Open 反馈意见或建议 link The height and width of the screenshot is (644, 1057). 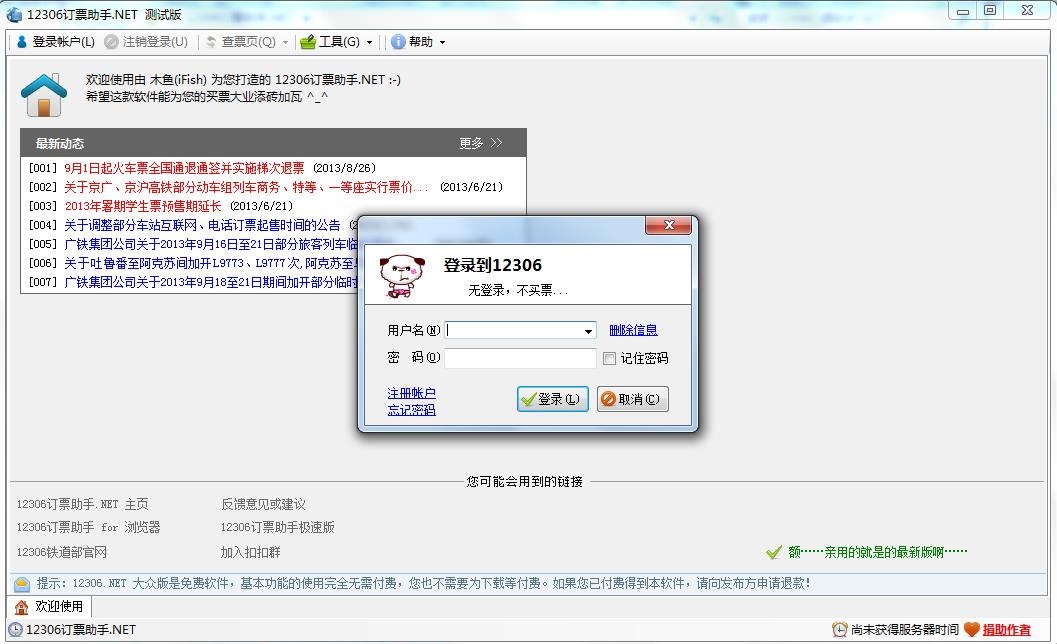pyautogui.click(x=263, y=504)
